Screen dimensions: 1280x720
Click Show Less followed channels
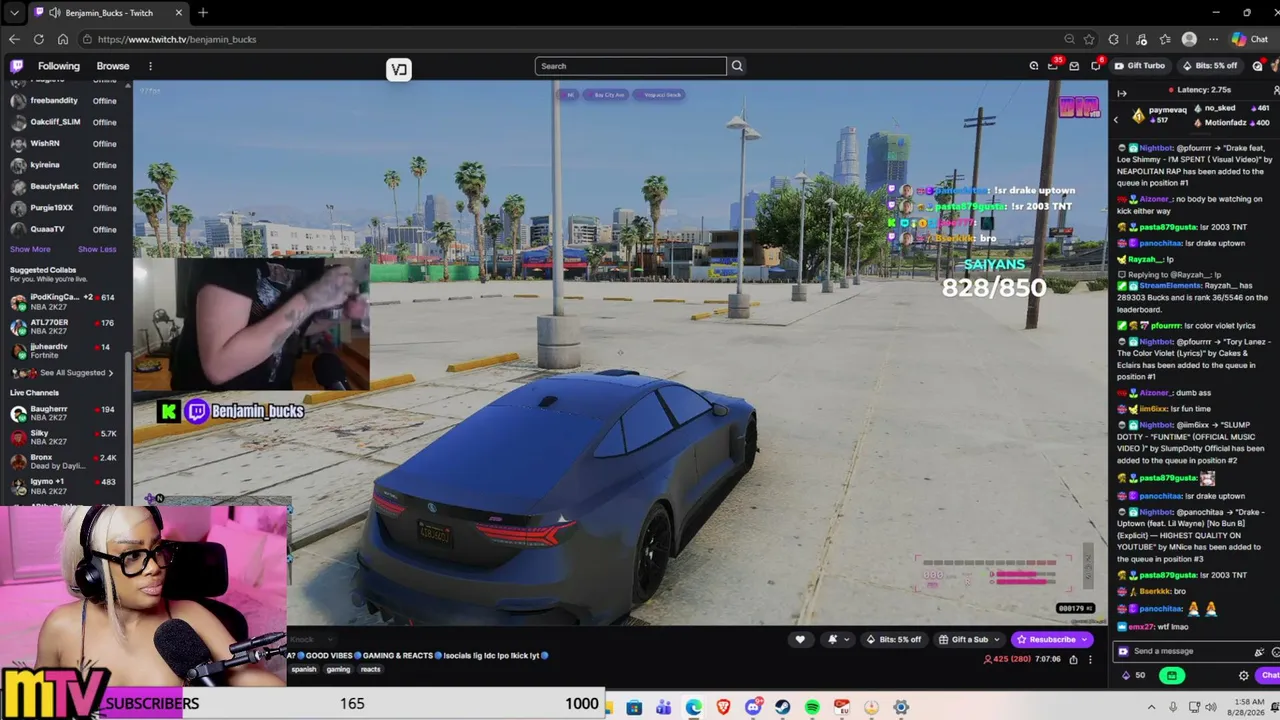tap(97, 249)
